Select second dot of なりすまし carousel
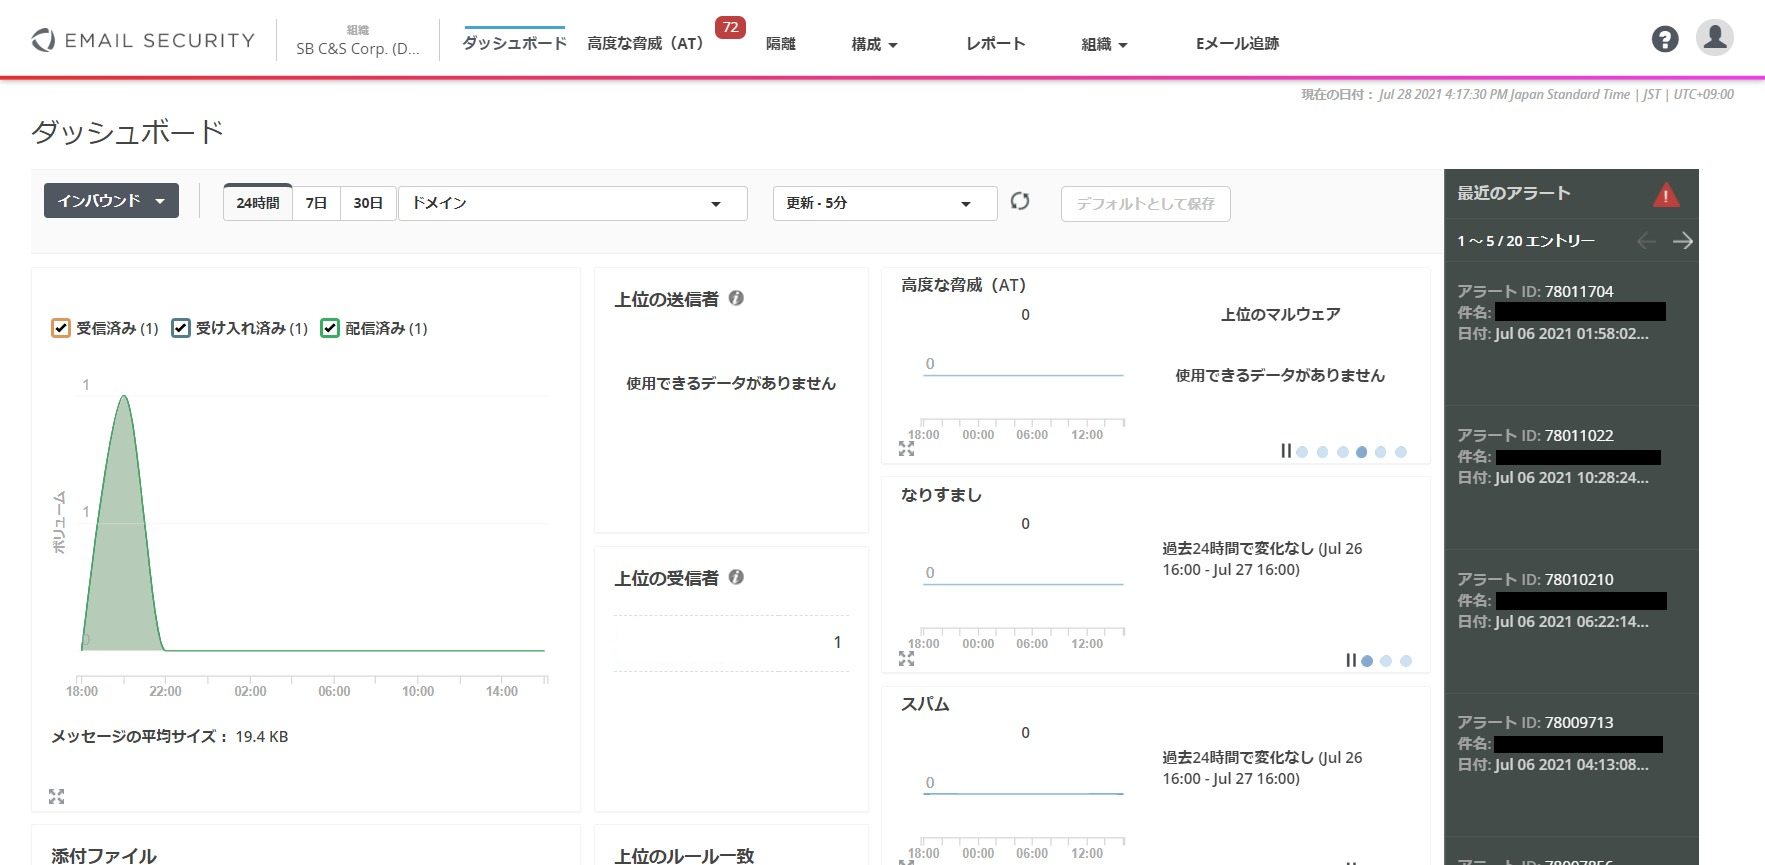 pos(1386,661)
